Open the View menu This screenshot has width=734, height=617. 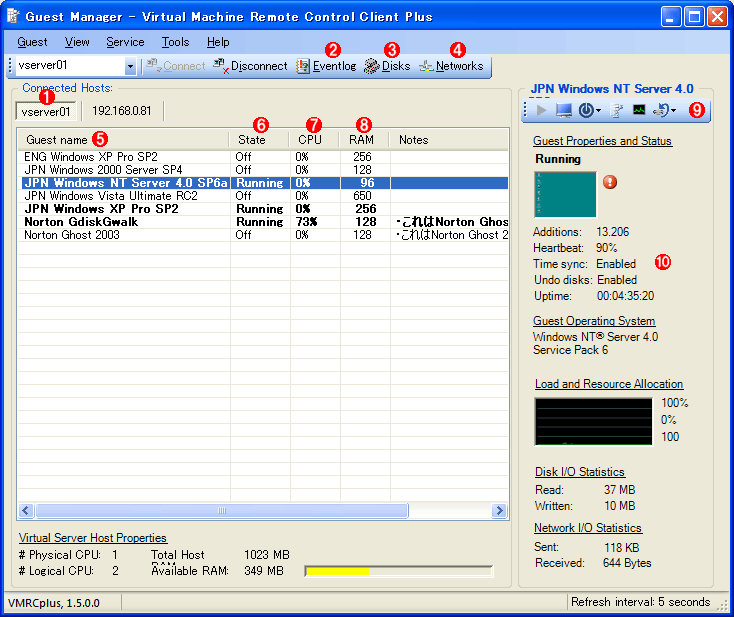pyautogui.click(x=77, y=42)
